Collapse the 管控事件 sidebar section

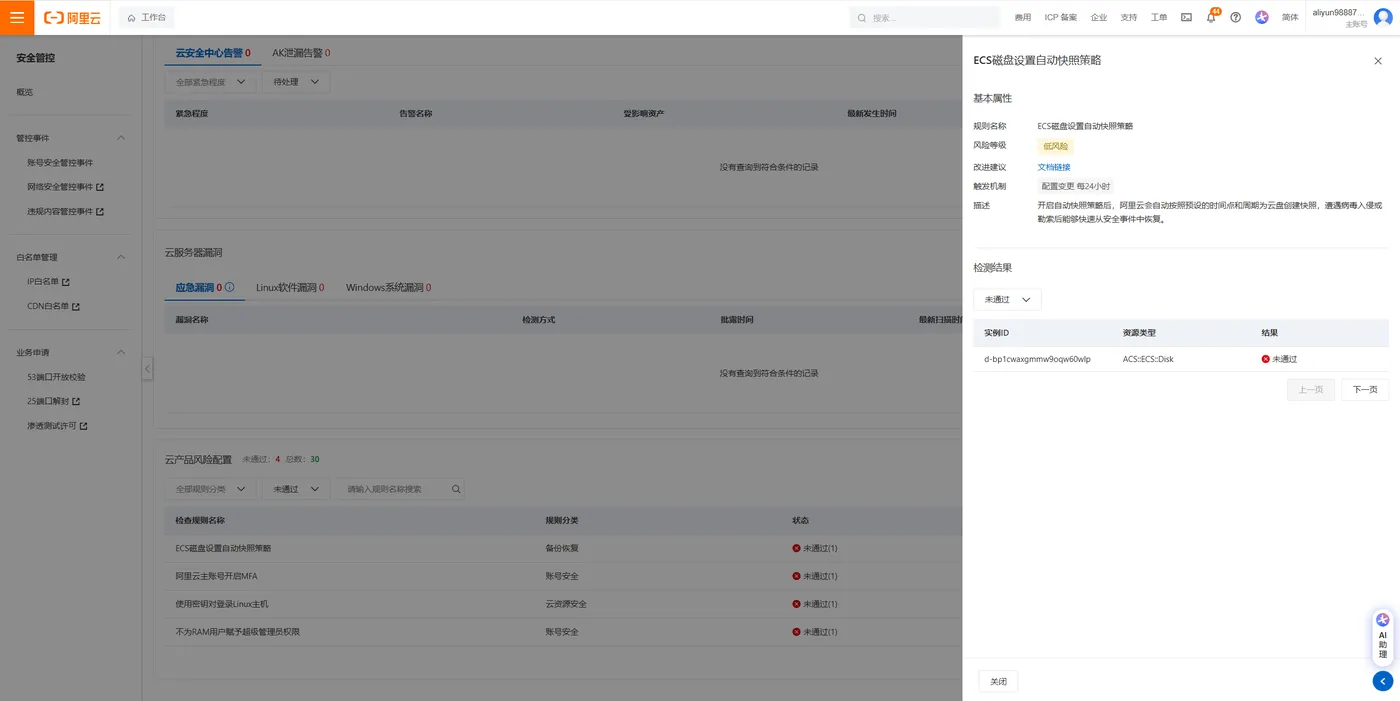[121, 138]
